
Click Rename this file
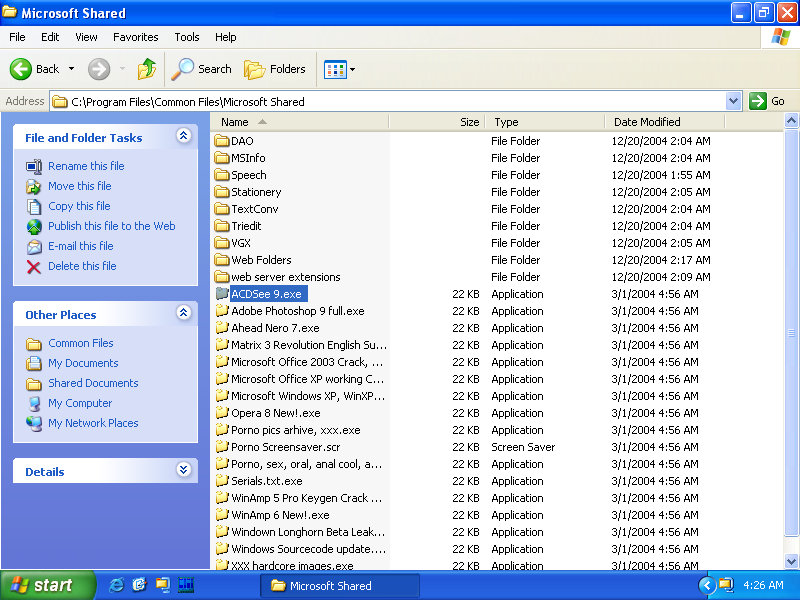86,166
